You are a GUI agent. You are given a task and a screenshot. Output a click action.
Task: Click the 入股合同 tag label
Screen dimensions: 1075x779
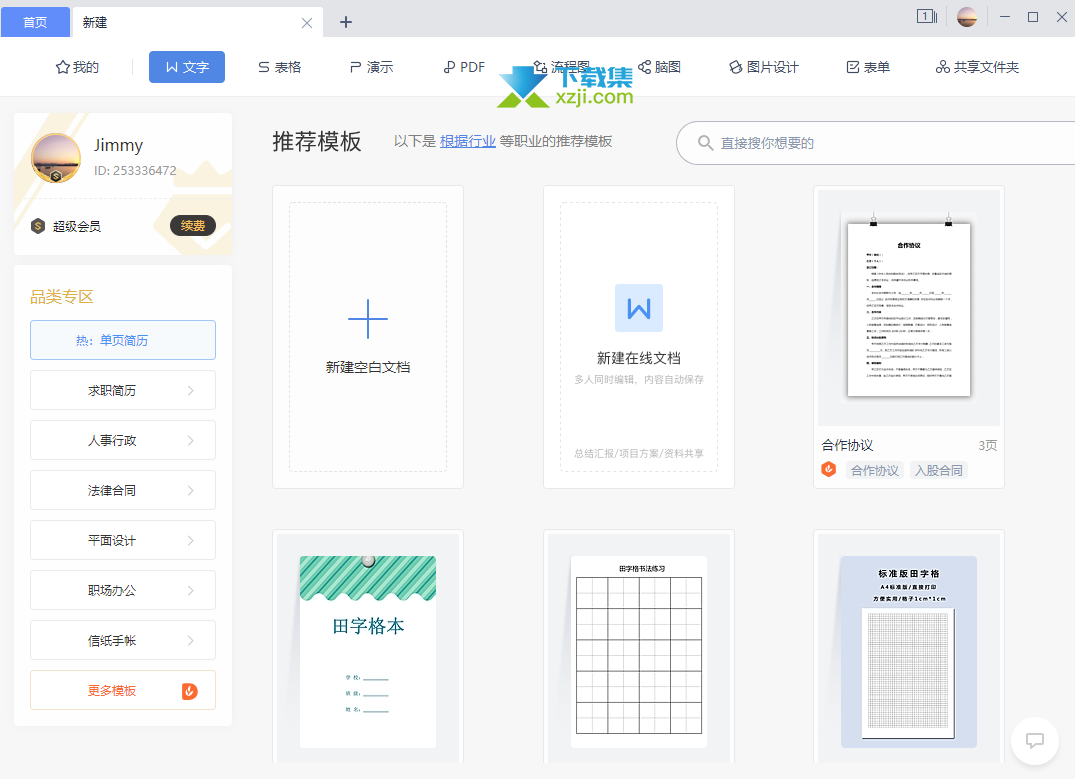click(939, 470)
